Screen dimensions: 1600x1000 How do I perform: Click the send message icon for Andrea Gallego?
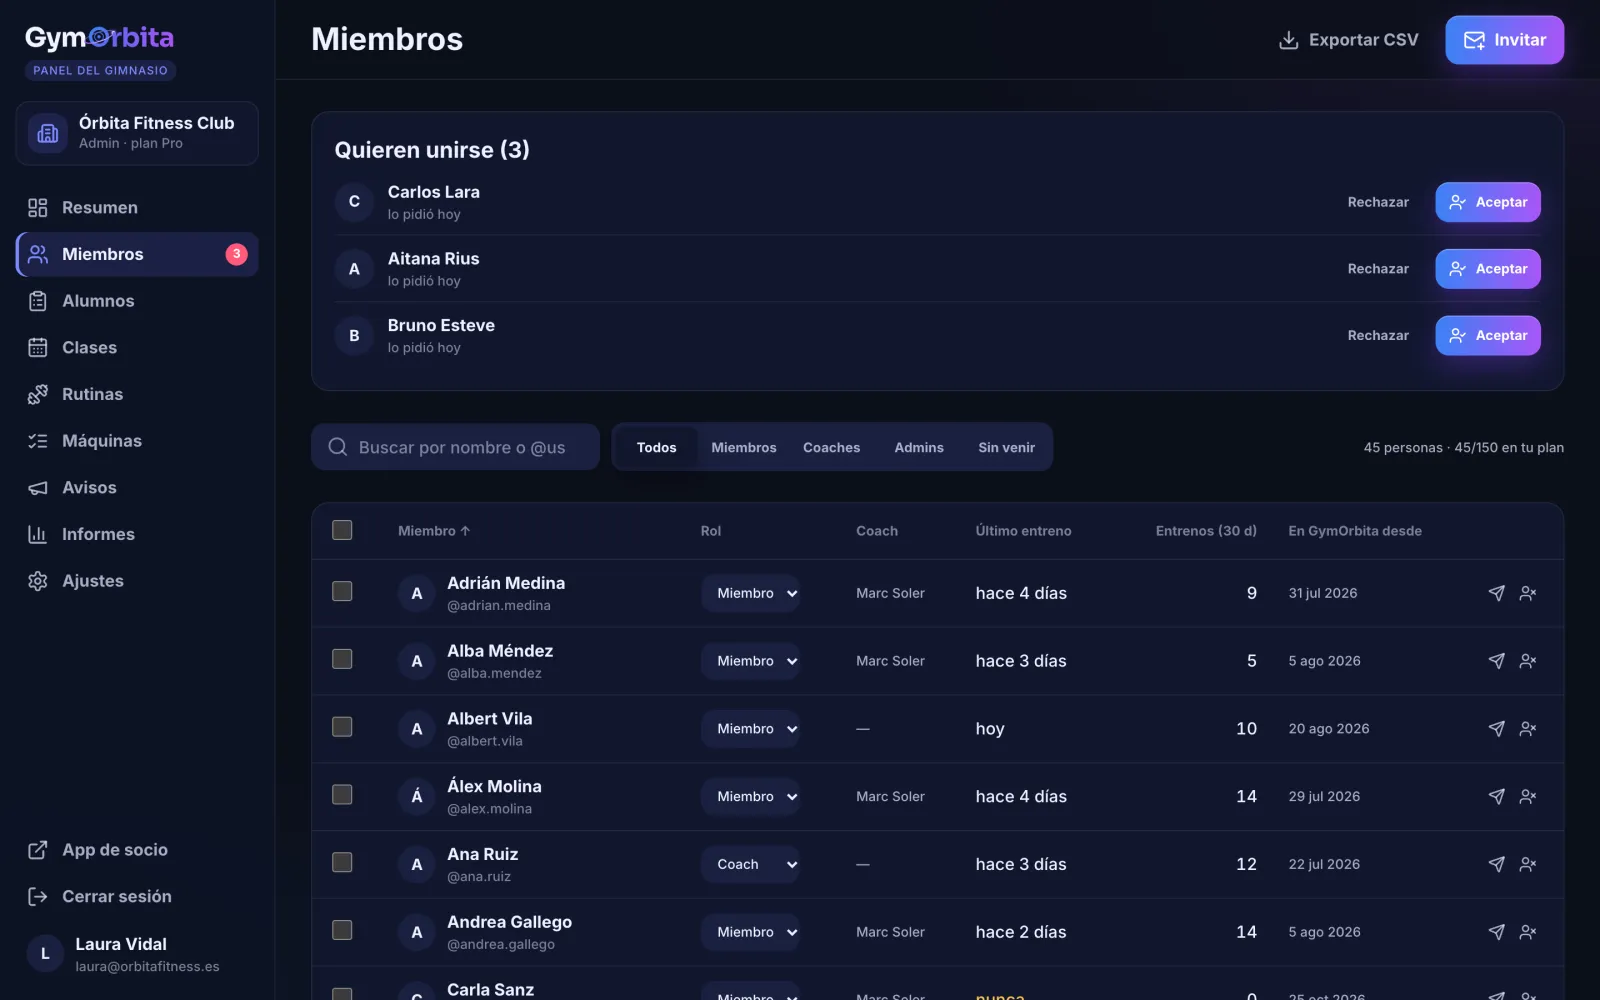(x=1496, y=932)
